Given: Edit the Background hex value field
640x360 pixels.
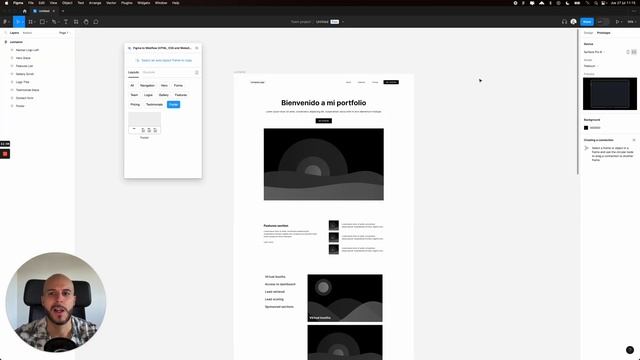Looking at the screenshot, I should 595,128.
